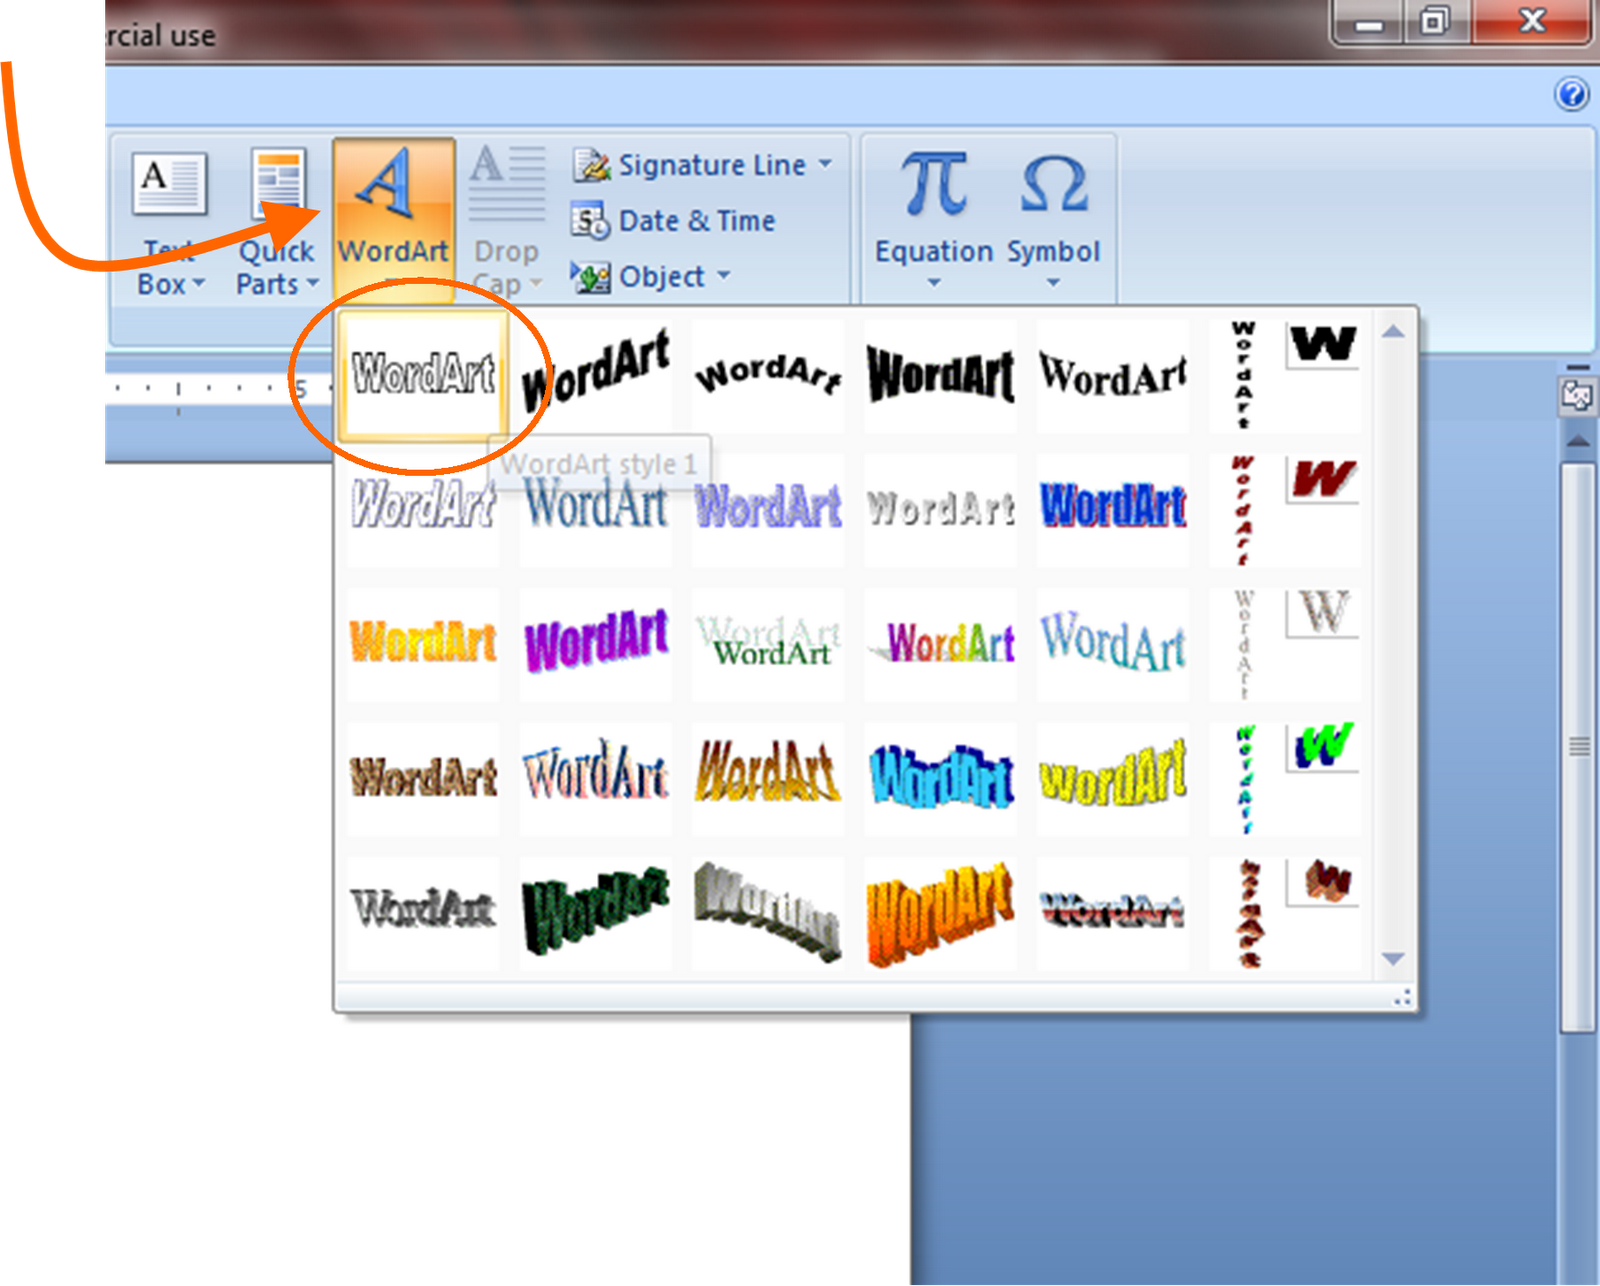
Task: Choose the brown textured WordArt style
Action: click(x=423, y=777)
